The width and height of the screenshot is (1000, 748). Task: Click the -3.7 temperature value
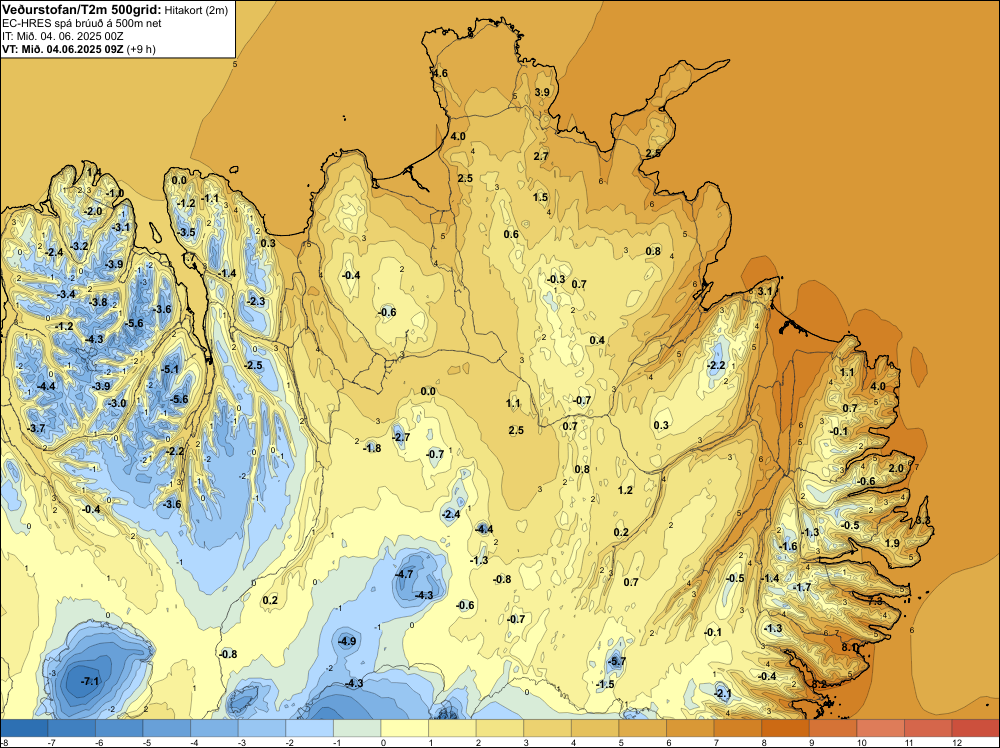36,428
